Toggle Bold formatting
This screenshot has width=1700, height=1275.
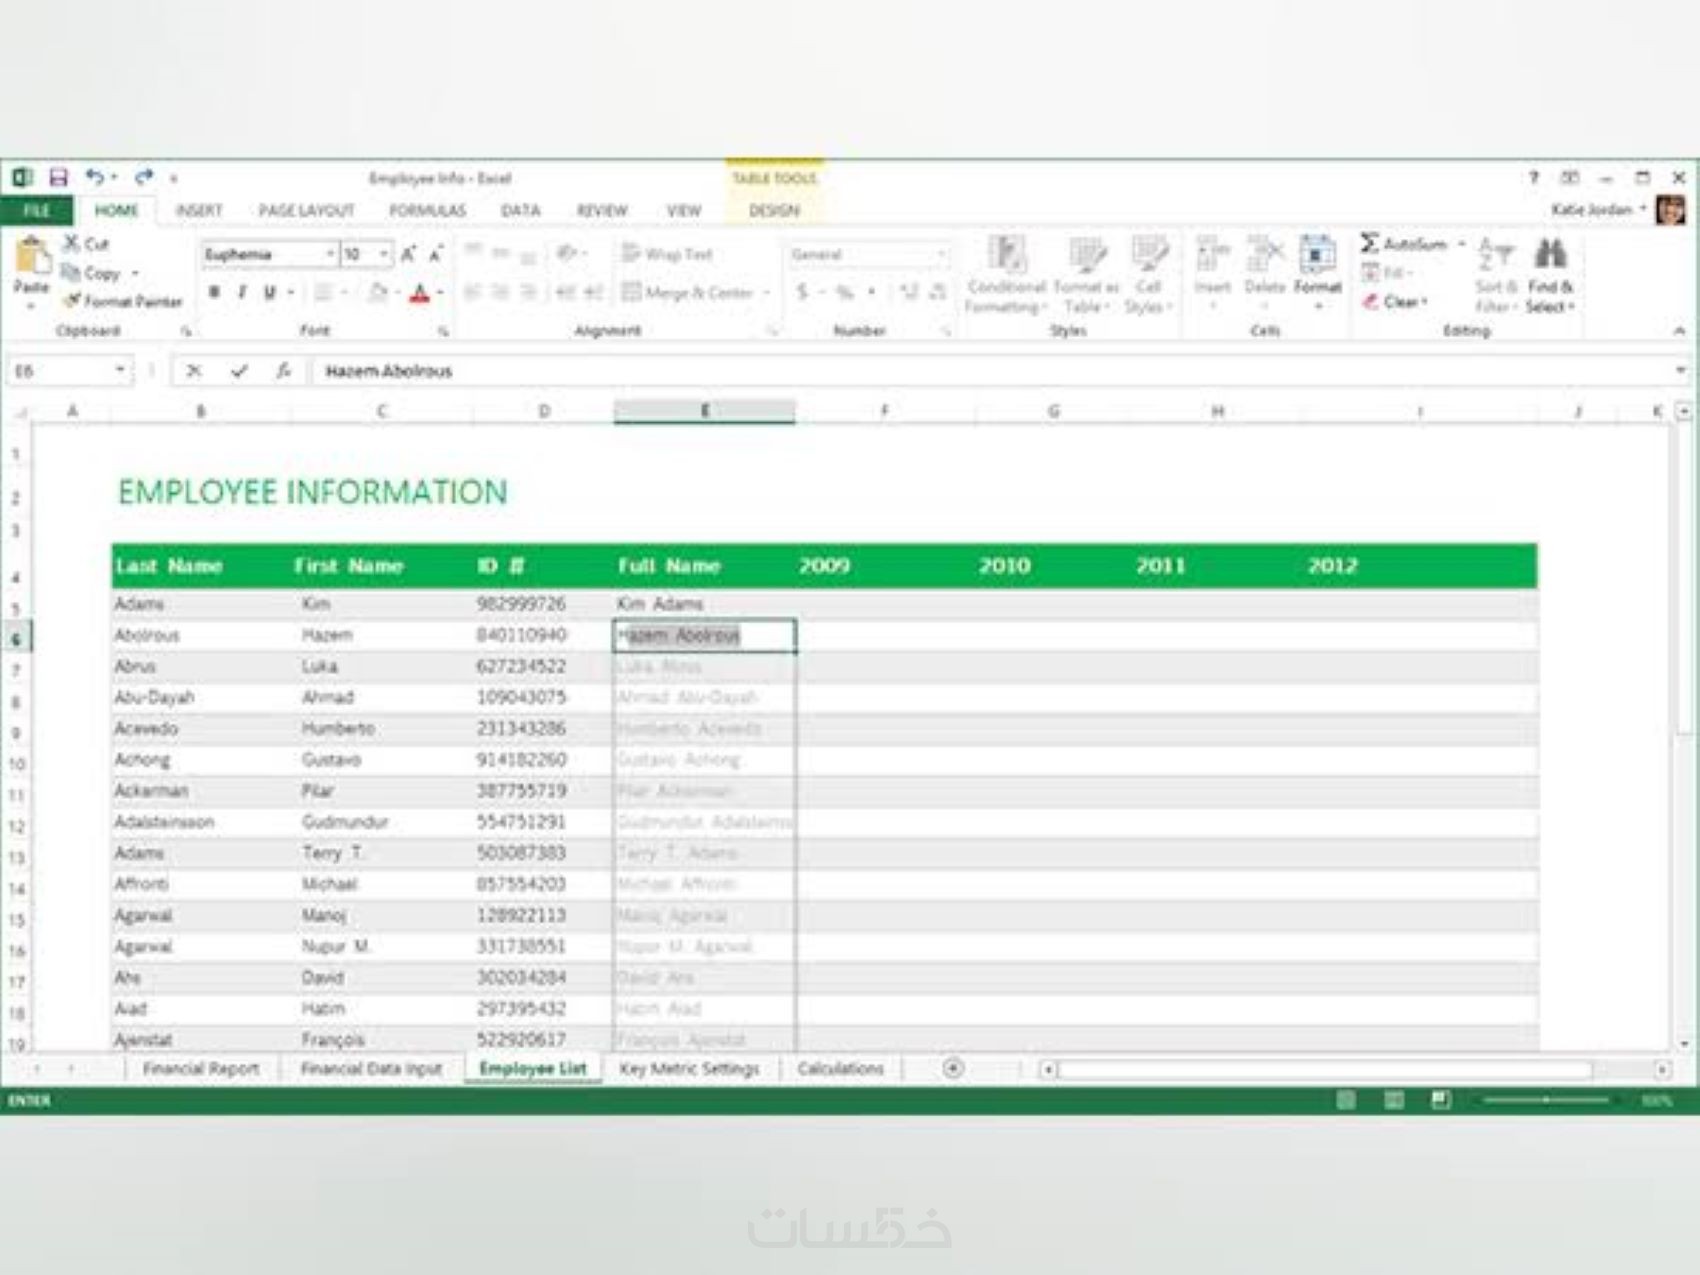point(214,292)
